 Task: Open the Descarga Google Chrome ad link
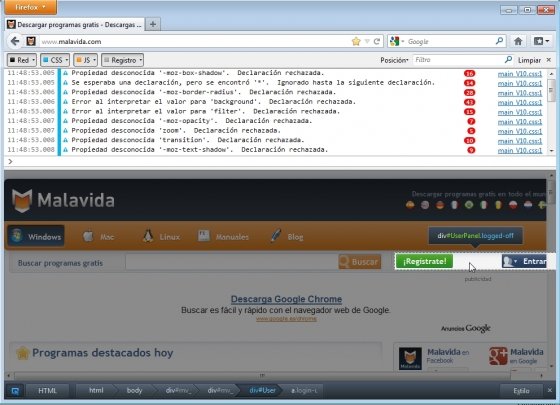pos(286,299)
